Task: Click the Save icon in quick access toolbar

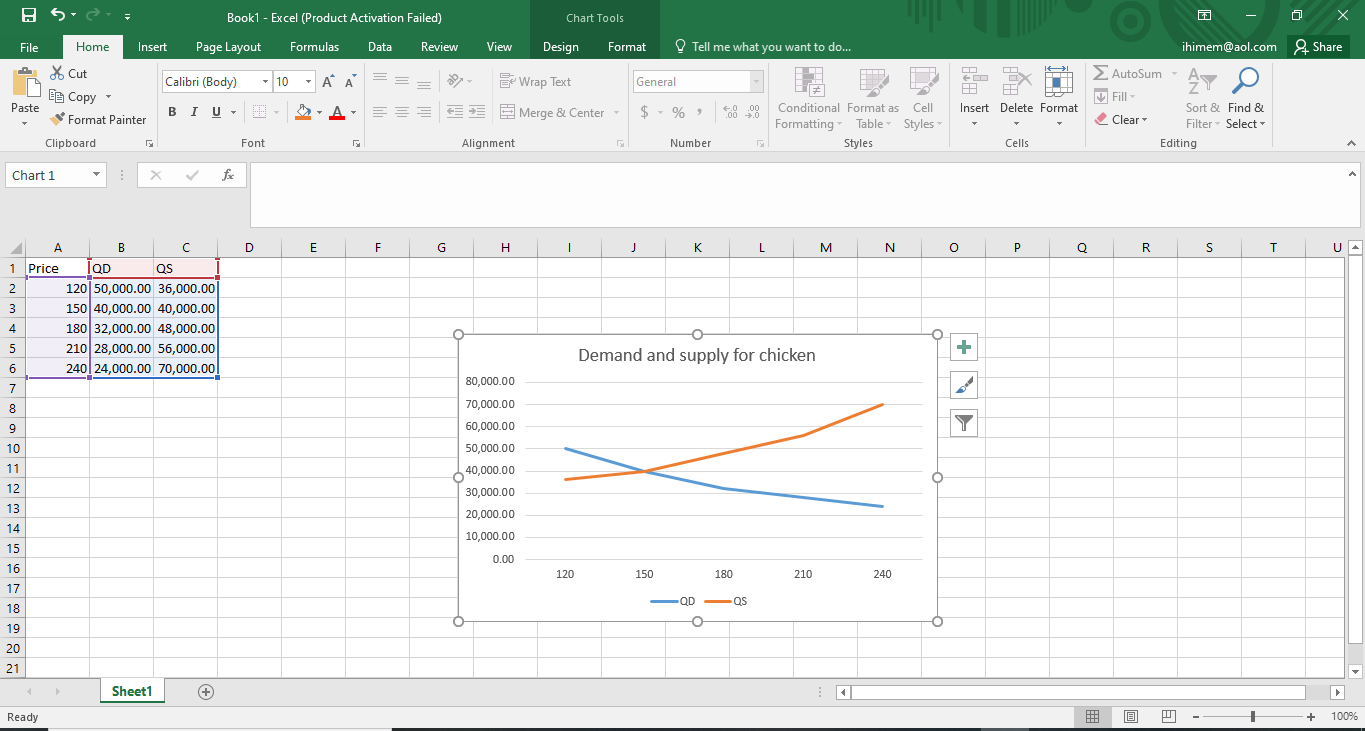Action: [x=29, y=16]
